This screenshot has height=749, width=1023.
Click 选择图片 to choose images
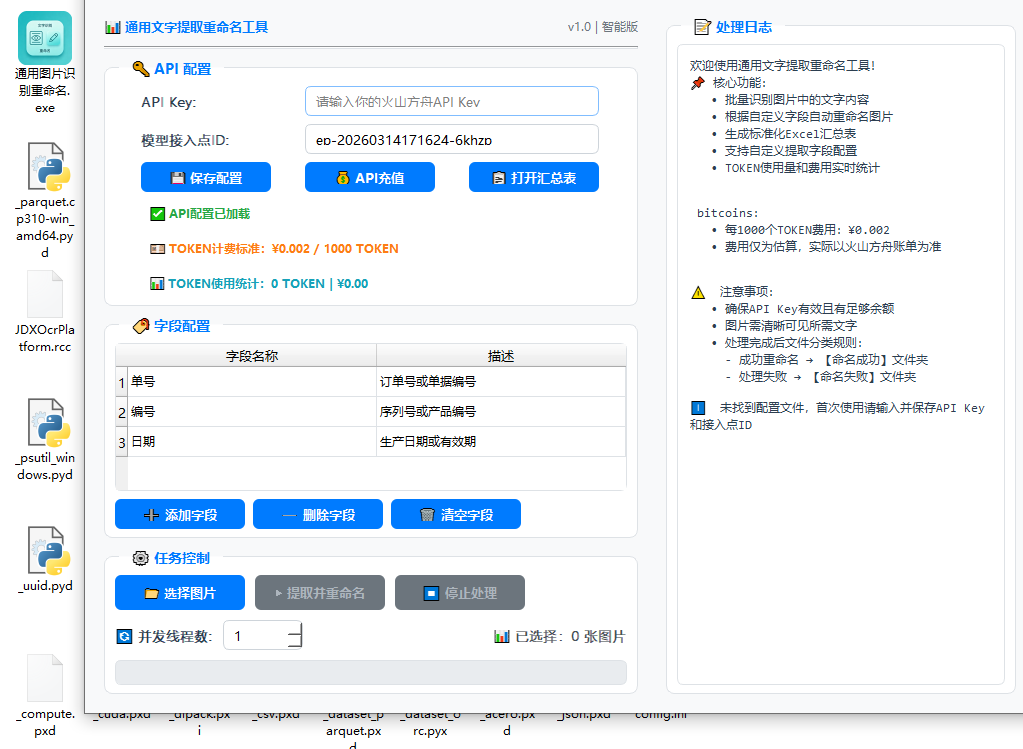pos(180,592)
